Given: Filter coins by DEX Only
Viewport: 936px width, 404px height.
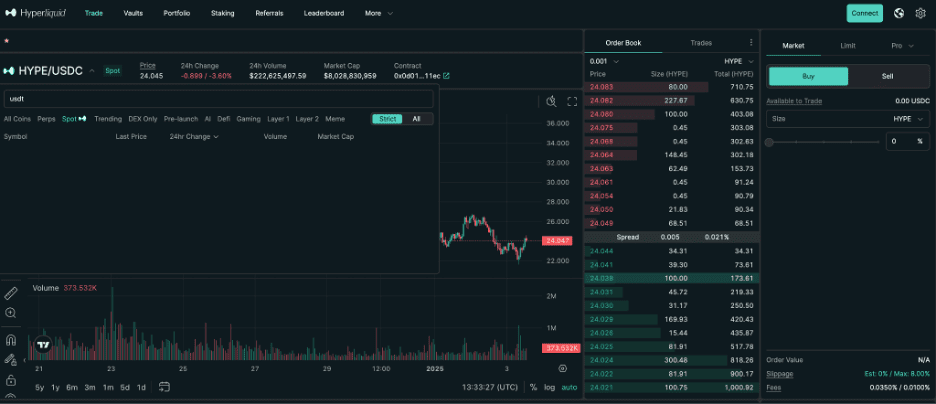Looking at the screenshot, I should coord(143,119).
